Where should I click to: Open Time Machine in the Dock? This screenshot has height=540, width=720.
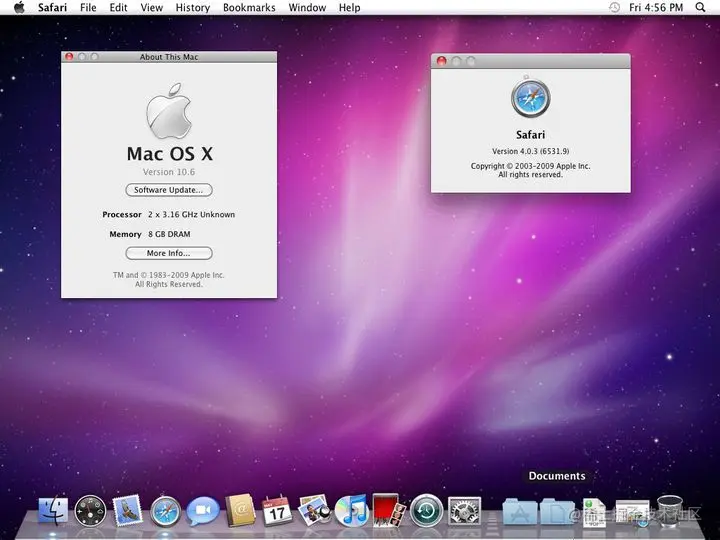(426, 511)
